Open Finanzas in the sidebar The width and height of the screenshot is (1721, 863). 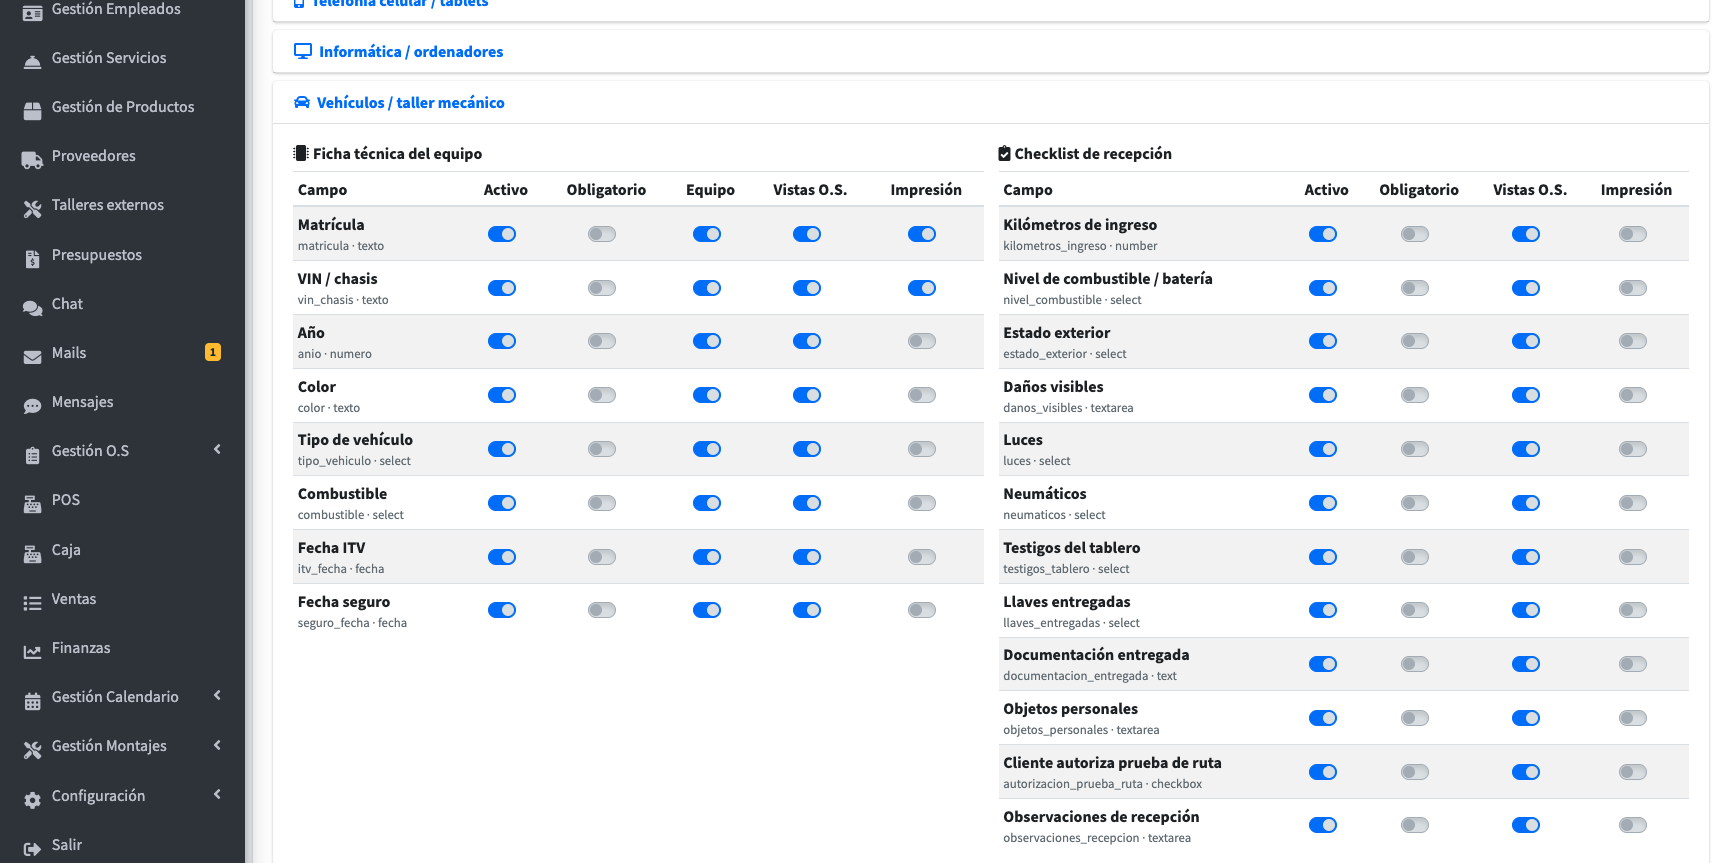(x=81, y=648)
